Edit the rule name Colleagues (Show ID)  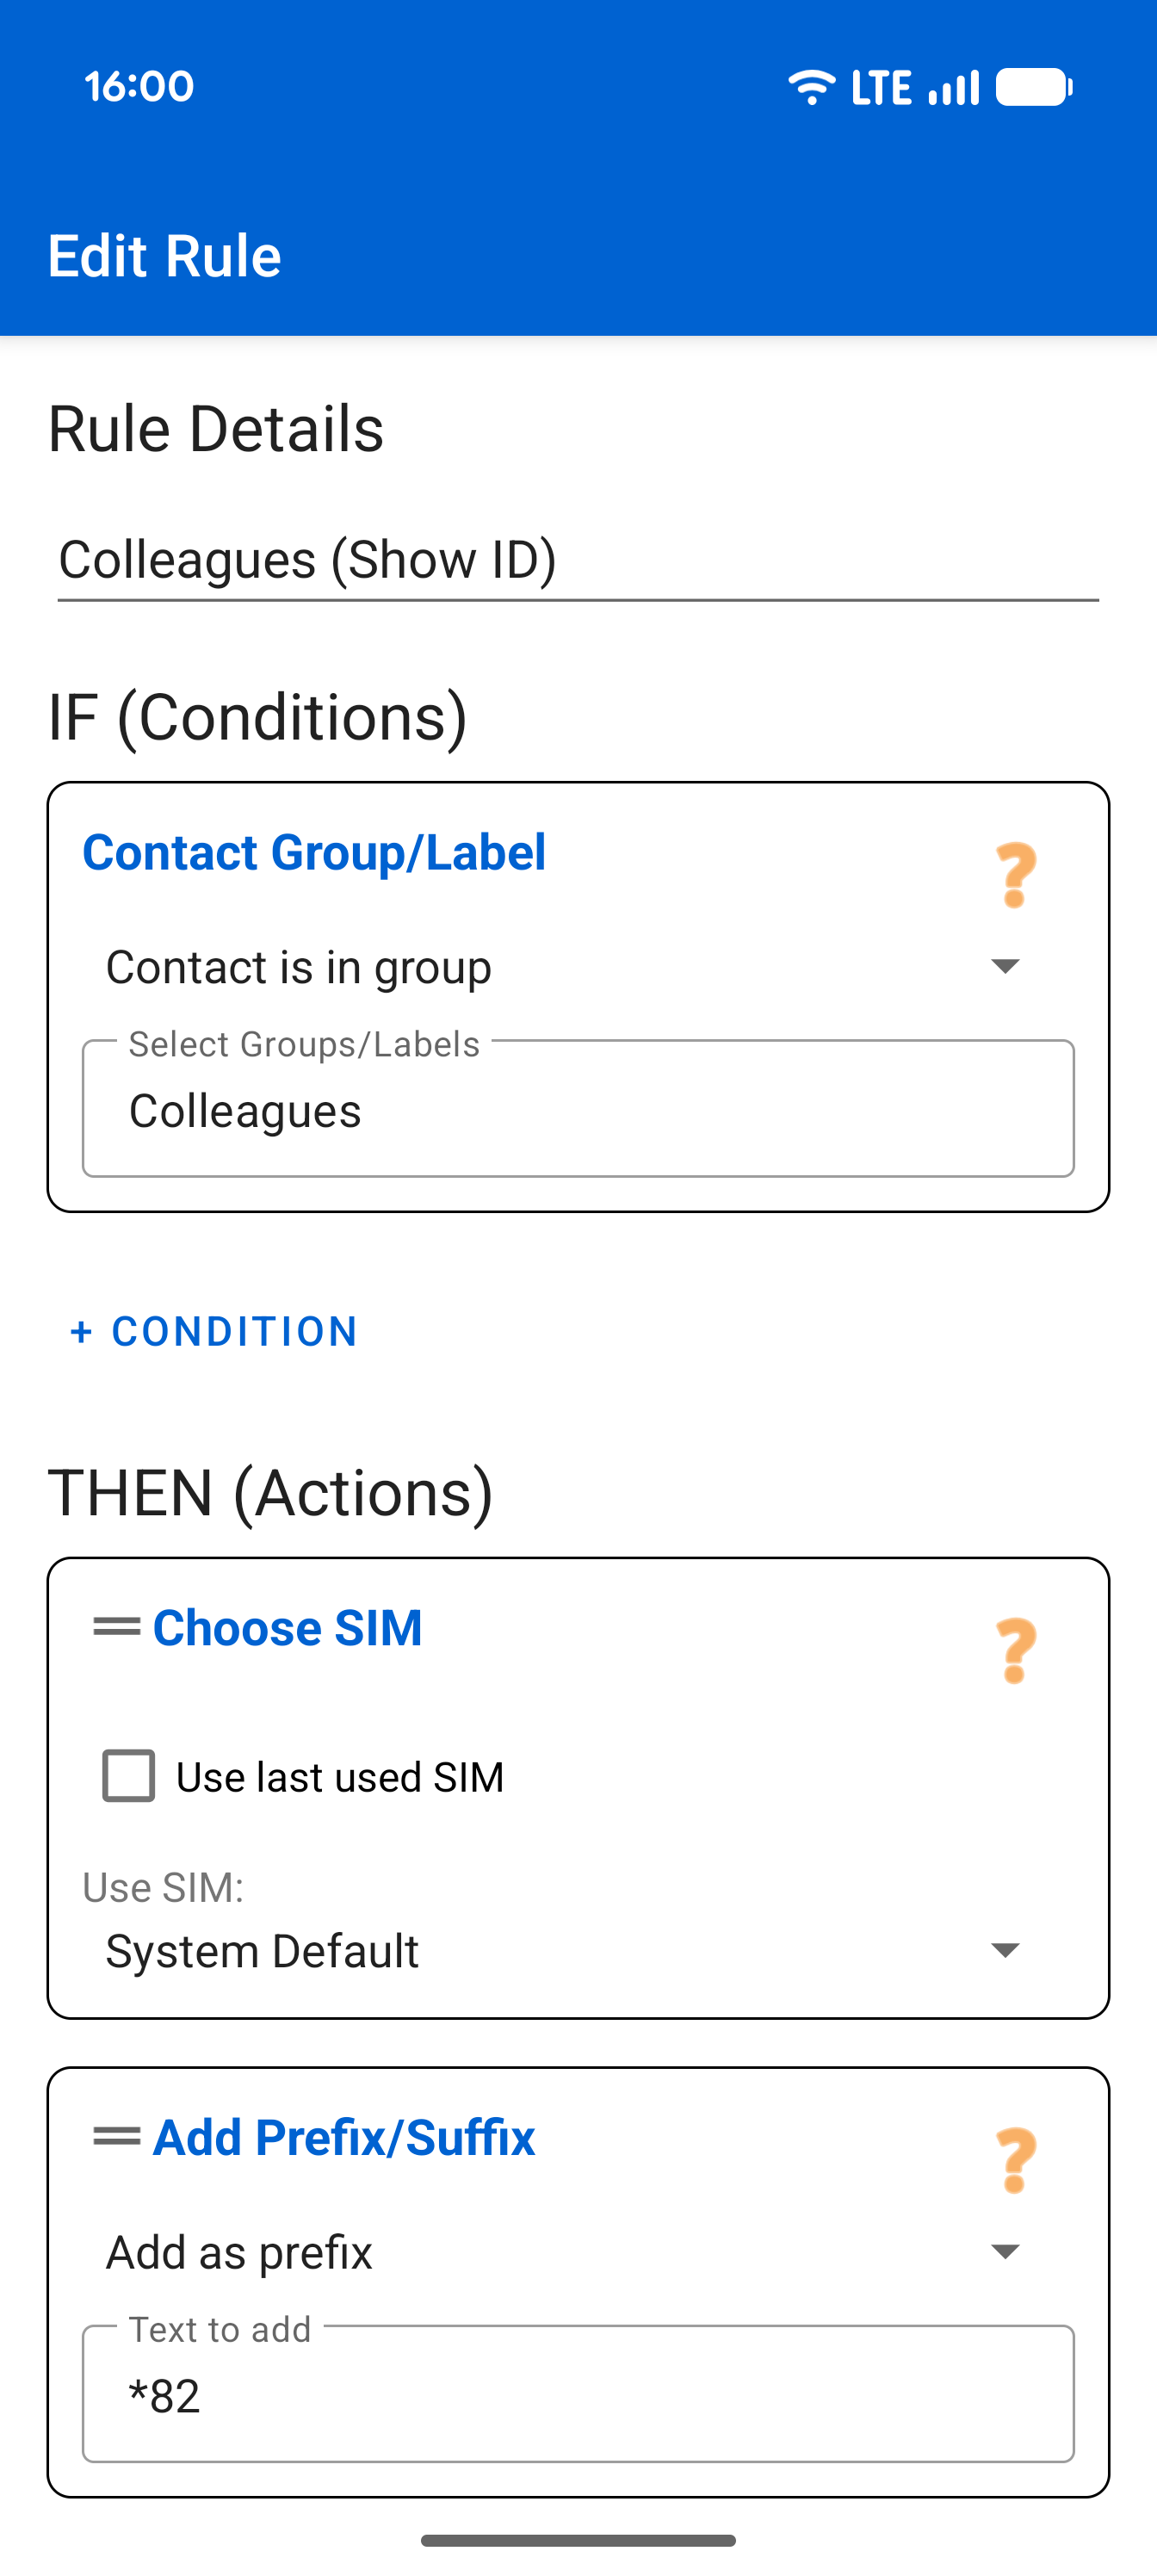click(x=578, y=560)
